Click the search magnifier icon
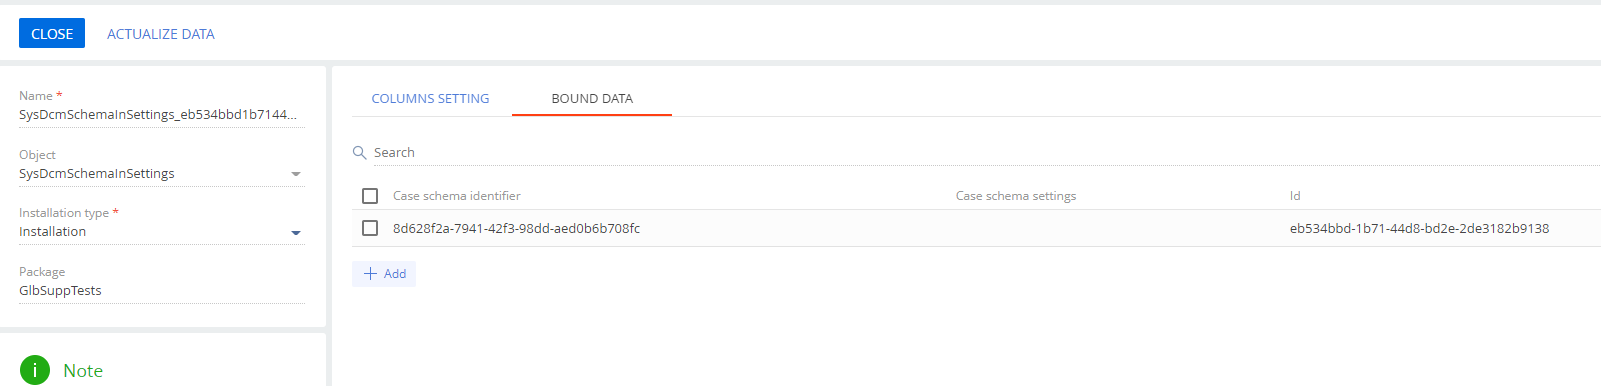 click(x=359, y=153)
